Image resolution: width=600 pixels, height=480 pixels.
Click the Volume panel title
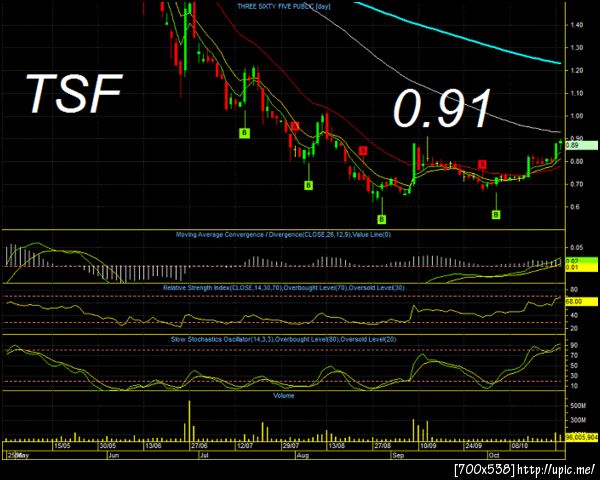[284, 395]
